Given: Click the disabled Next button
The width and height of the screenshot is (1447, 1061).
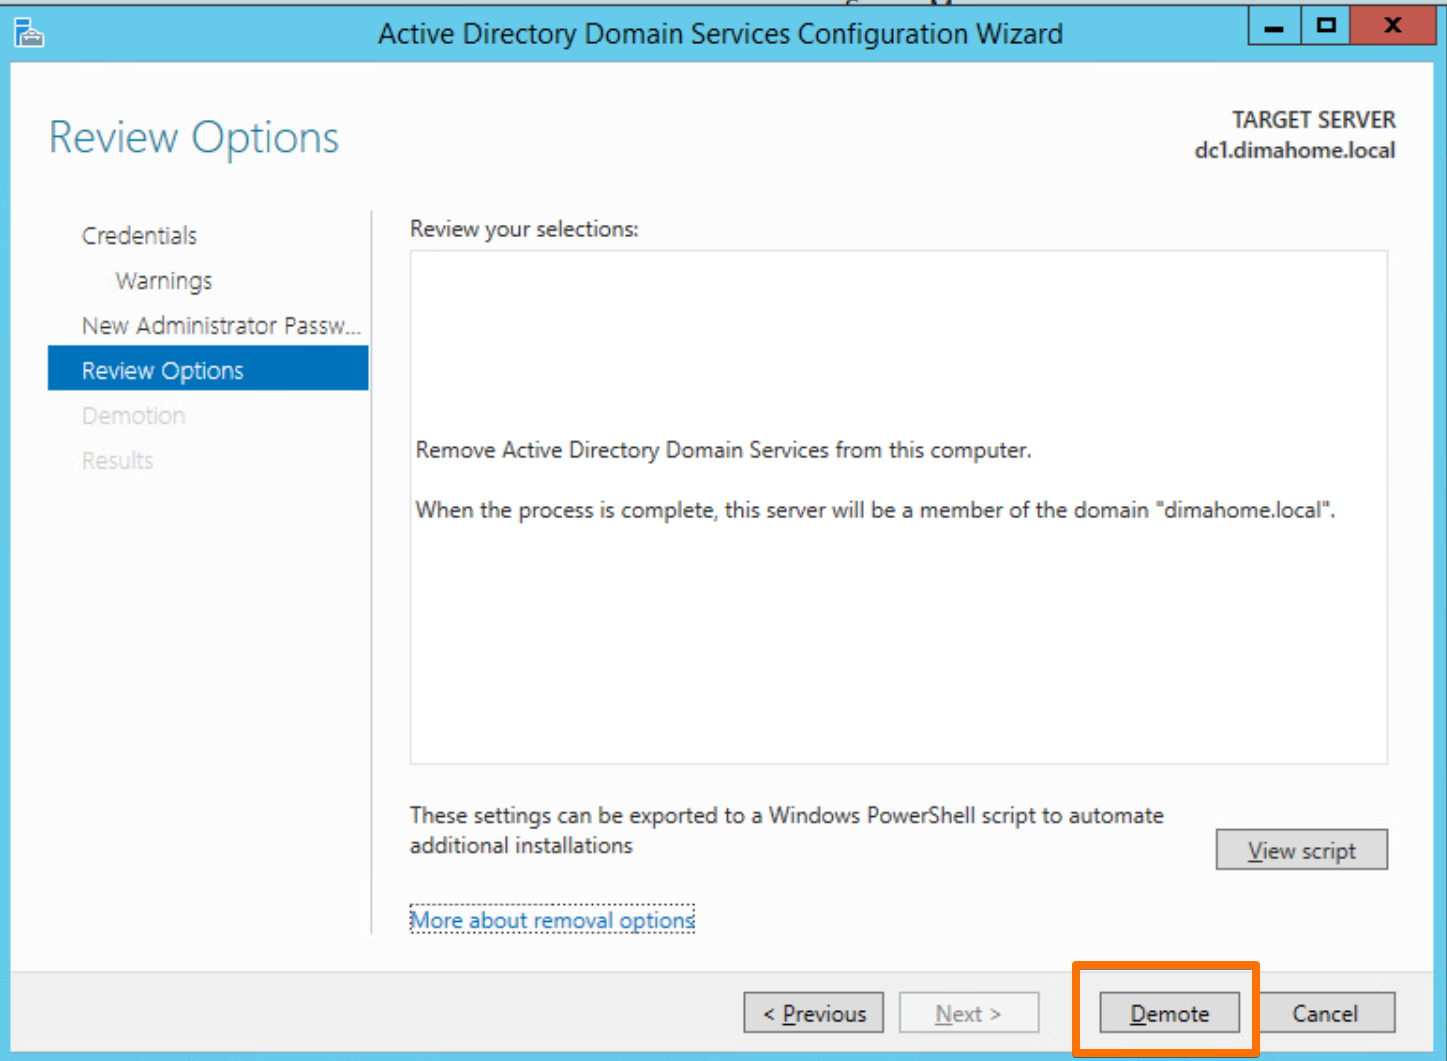Looking at the screenshot, I should pos(968,1013).
